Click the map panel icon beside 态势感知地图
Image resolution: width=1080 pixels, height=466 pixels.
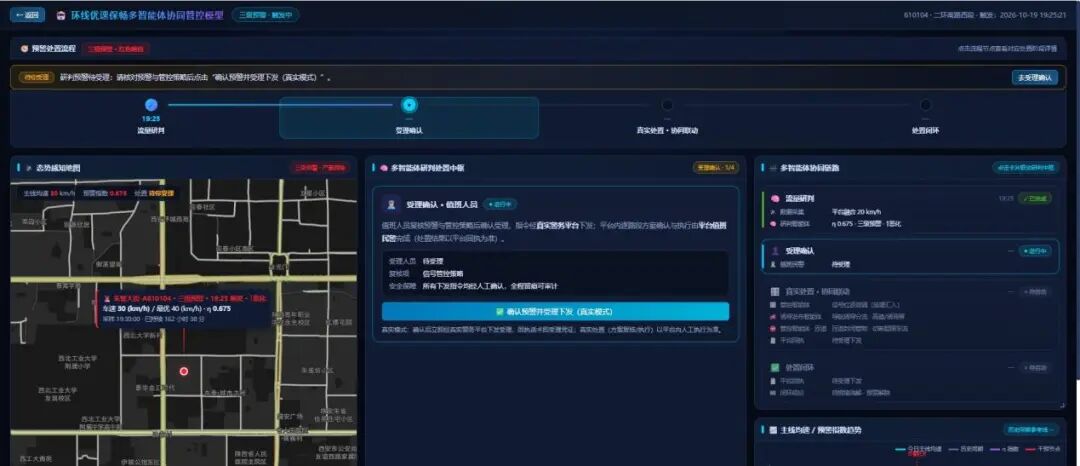coord(29,167)
